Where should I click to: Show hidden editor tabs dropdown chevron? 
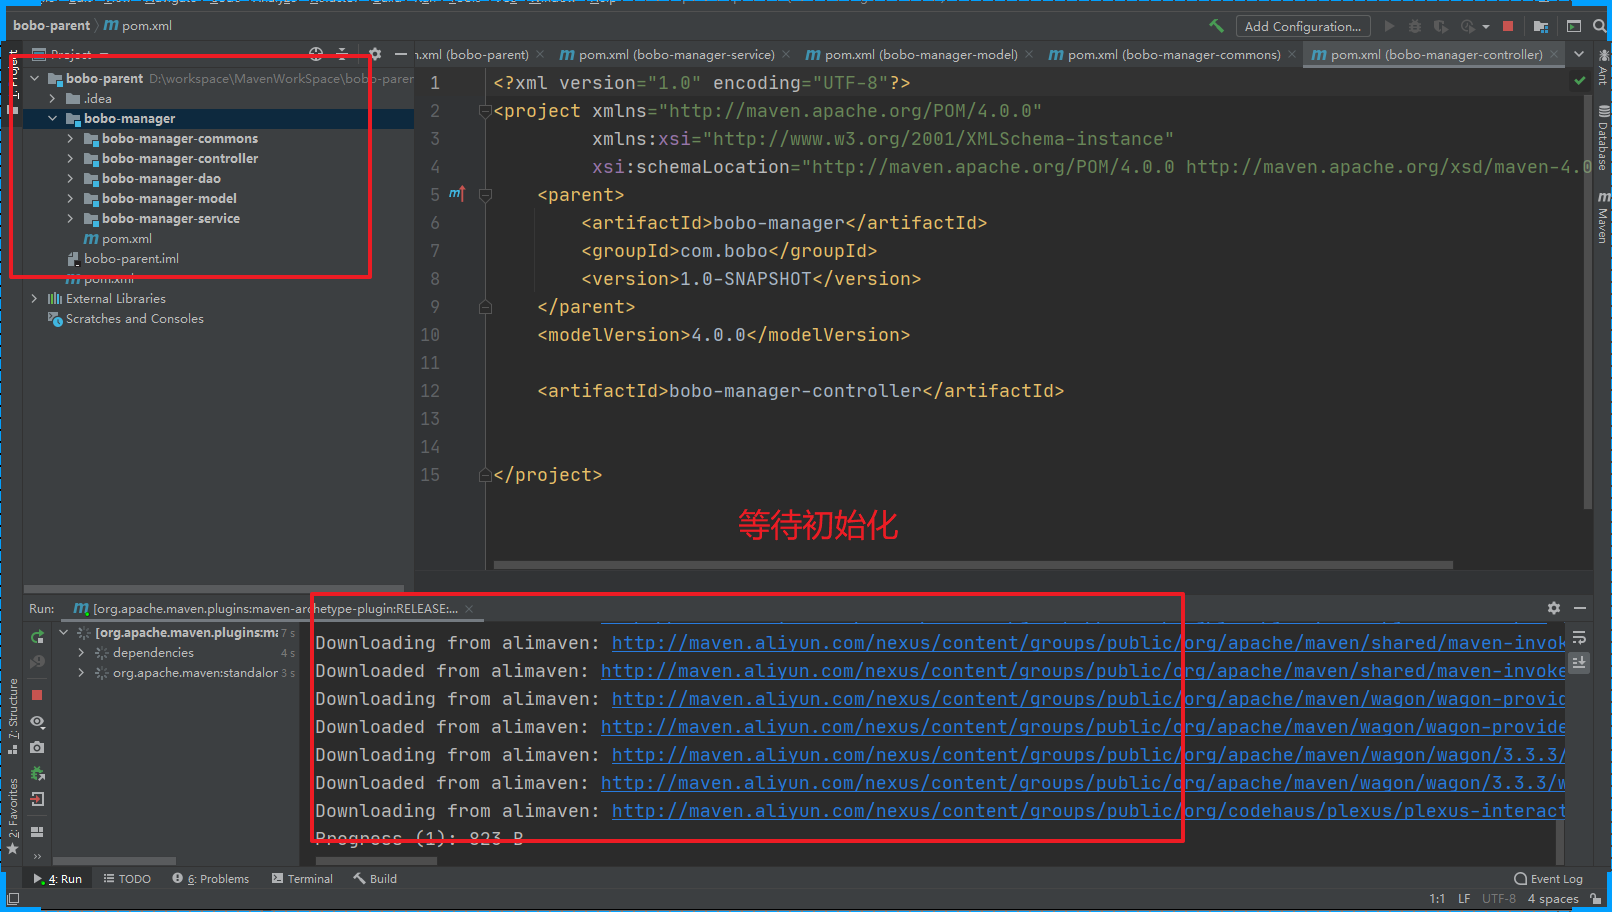pyautogui.click(x=1579, y=54)
